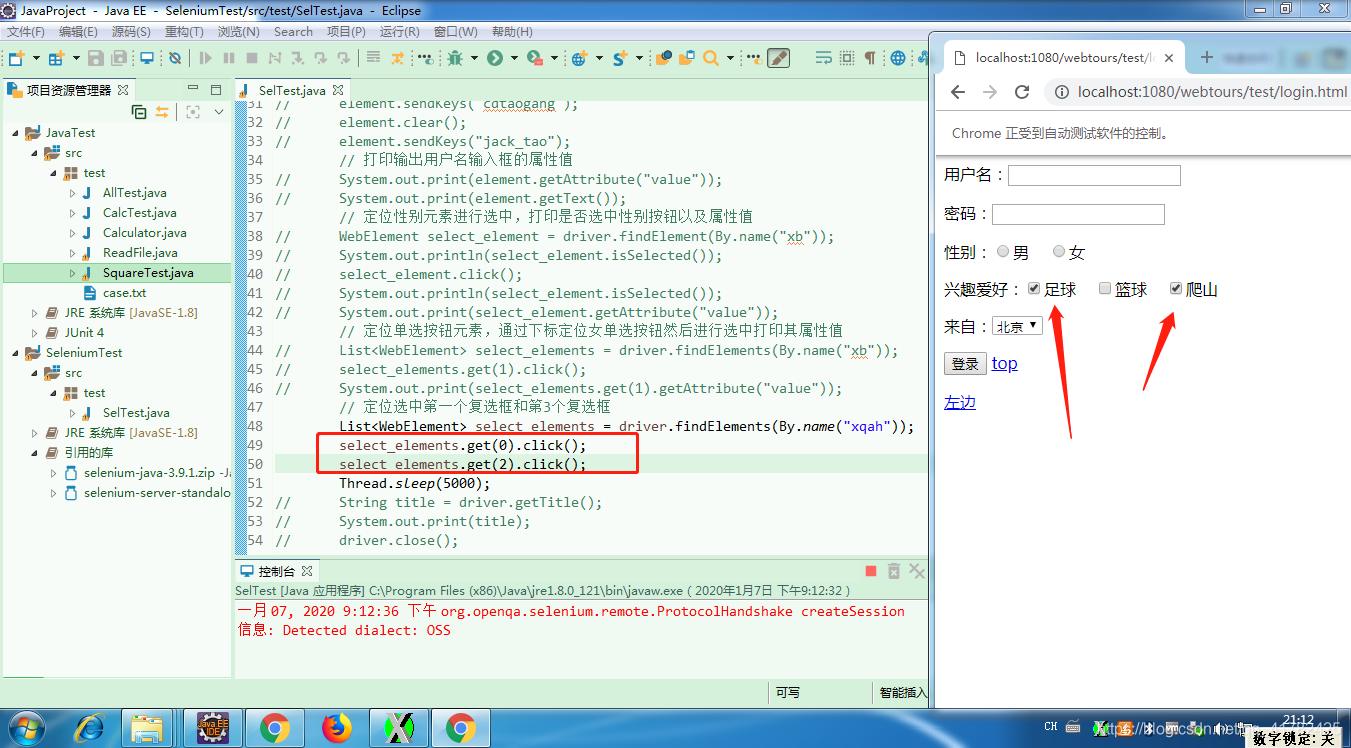This screenshot has height=748, width=1351.
Task: Click the Skip All Breakpoints icon
Action: (174, 58)
